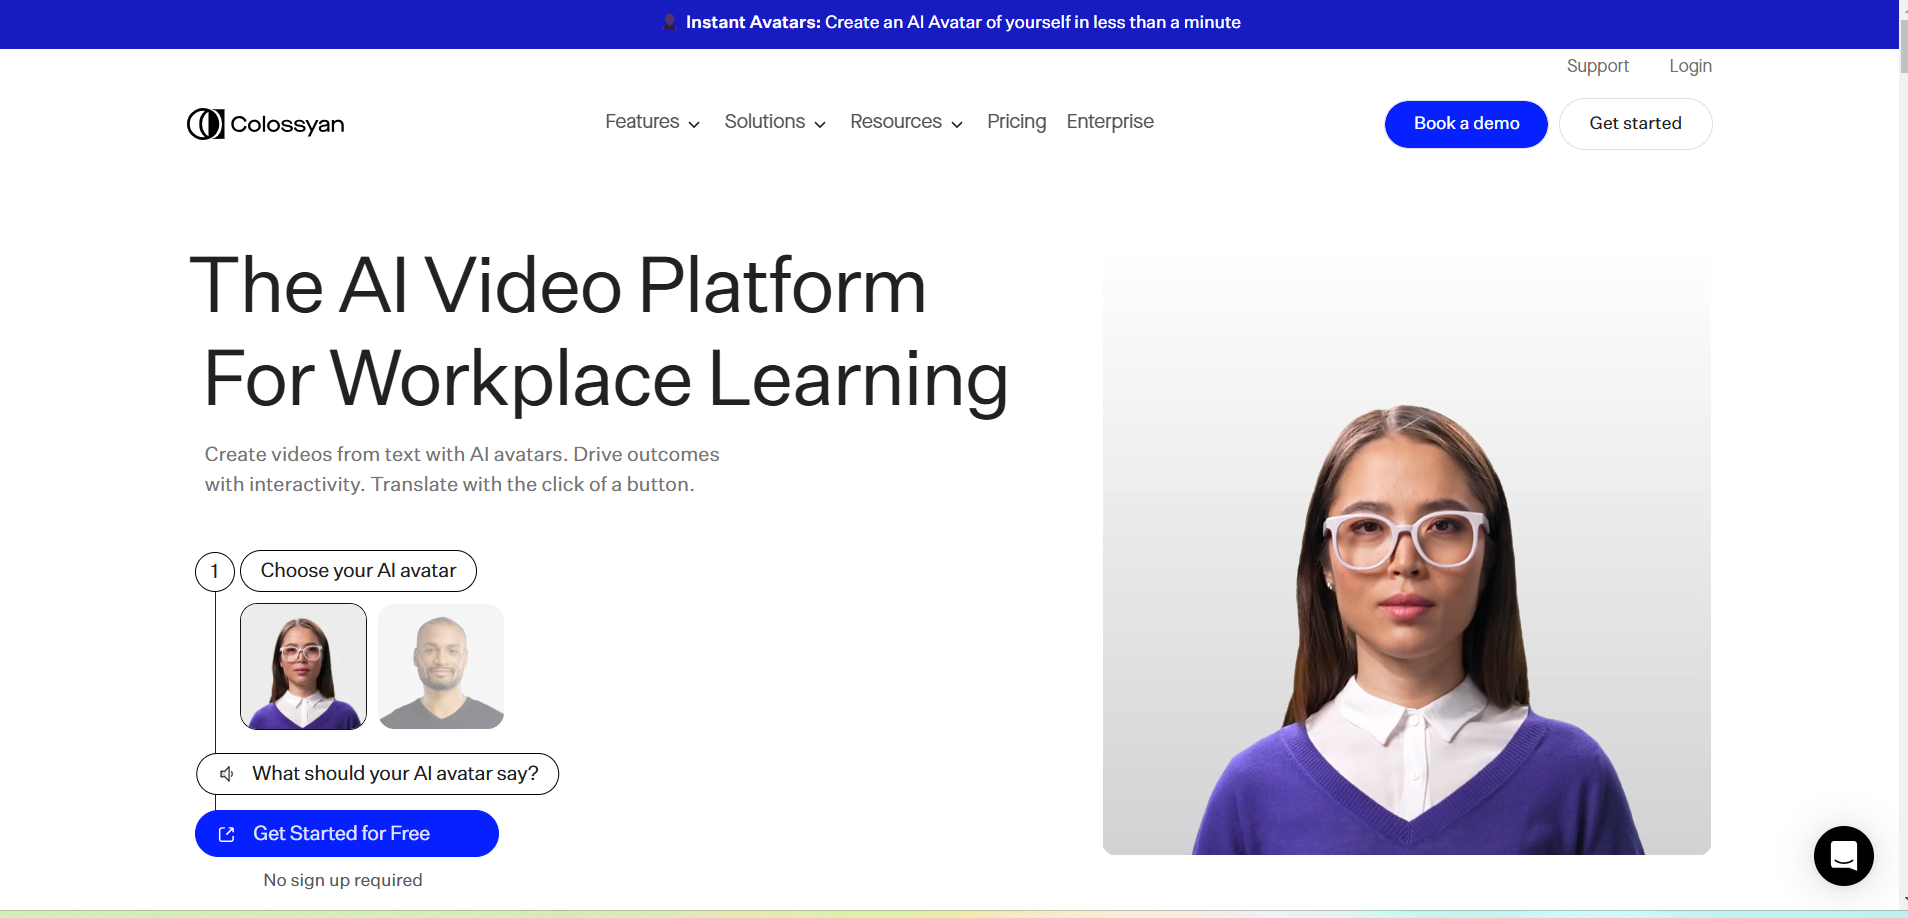Expand the Resources dropdown menu
This screenshot has height=918, width=1908.
906,122
